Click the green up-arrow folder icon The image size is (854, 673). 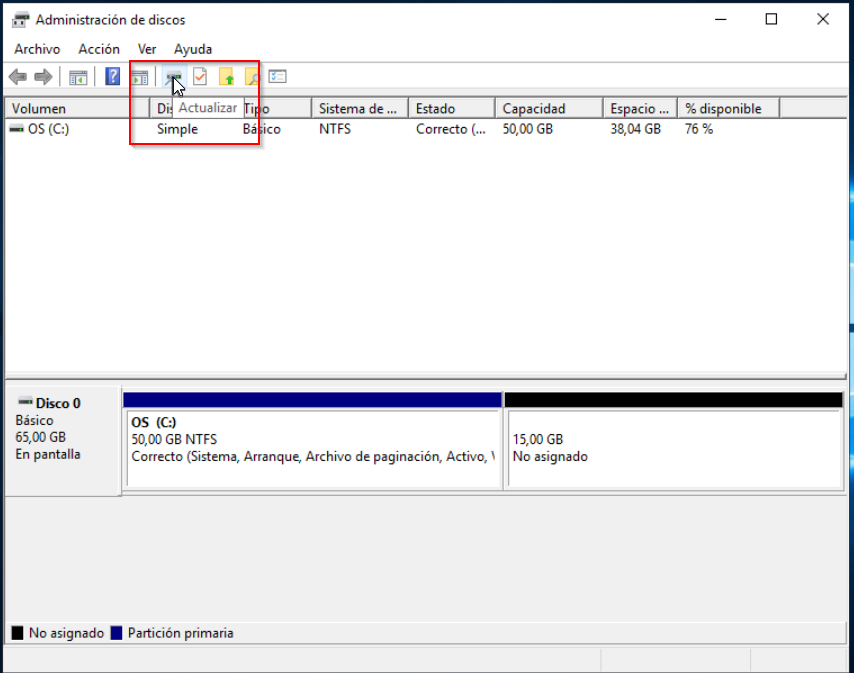pyautogui.click(x=226, y=77)
